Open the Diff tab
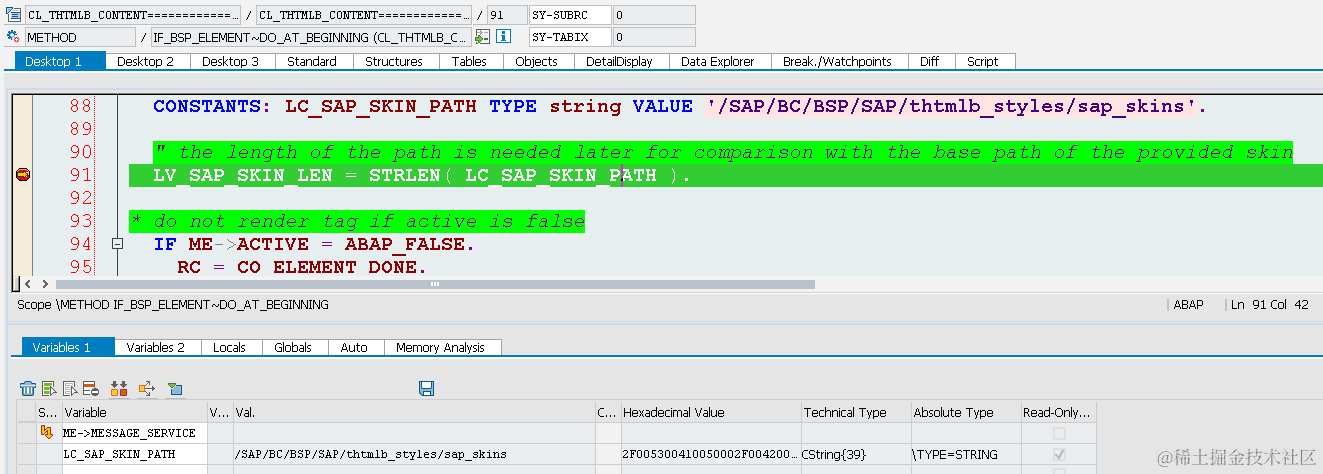This screenshot has width=1323, height=474. [930, 61]
